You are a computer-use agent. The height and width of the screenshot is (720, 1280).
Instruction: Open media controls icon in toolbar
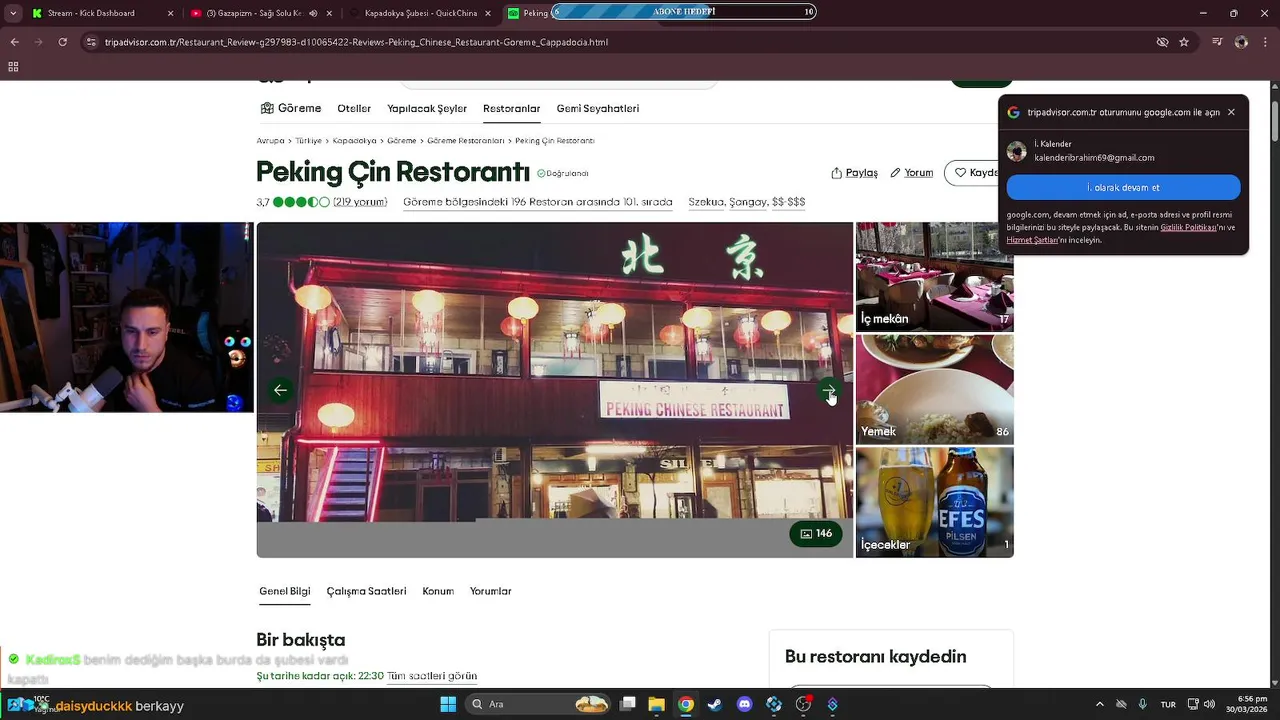(x=1217, y=42)
